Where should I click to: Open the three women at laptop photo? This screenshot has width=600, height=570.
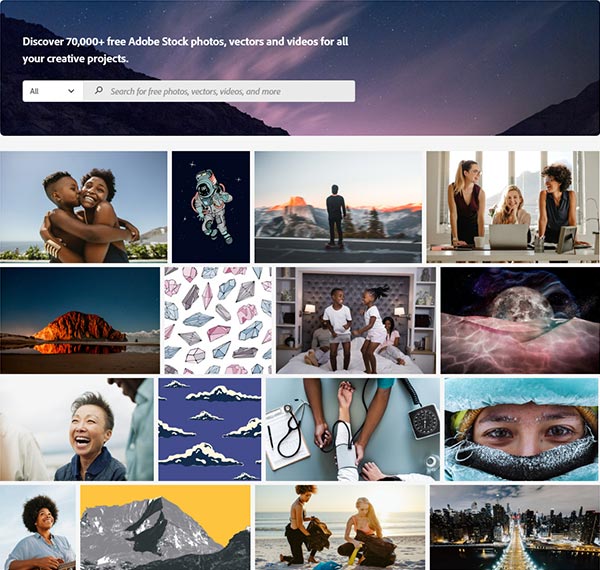(x=513, y=207)
